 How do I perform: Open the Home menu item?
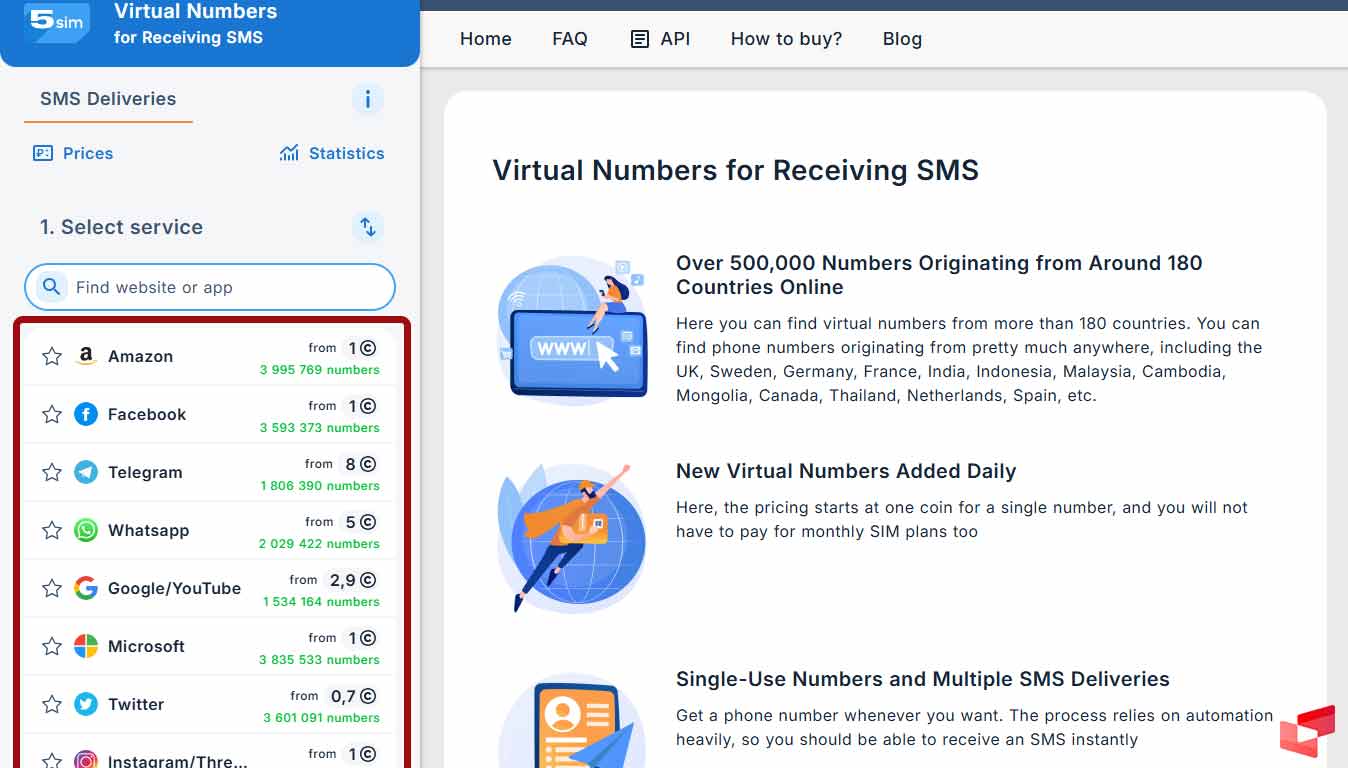pyautogui.click(x=485, y=39)
